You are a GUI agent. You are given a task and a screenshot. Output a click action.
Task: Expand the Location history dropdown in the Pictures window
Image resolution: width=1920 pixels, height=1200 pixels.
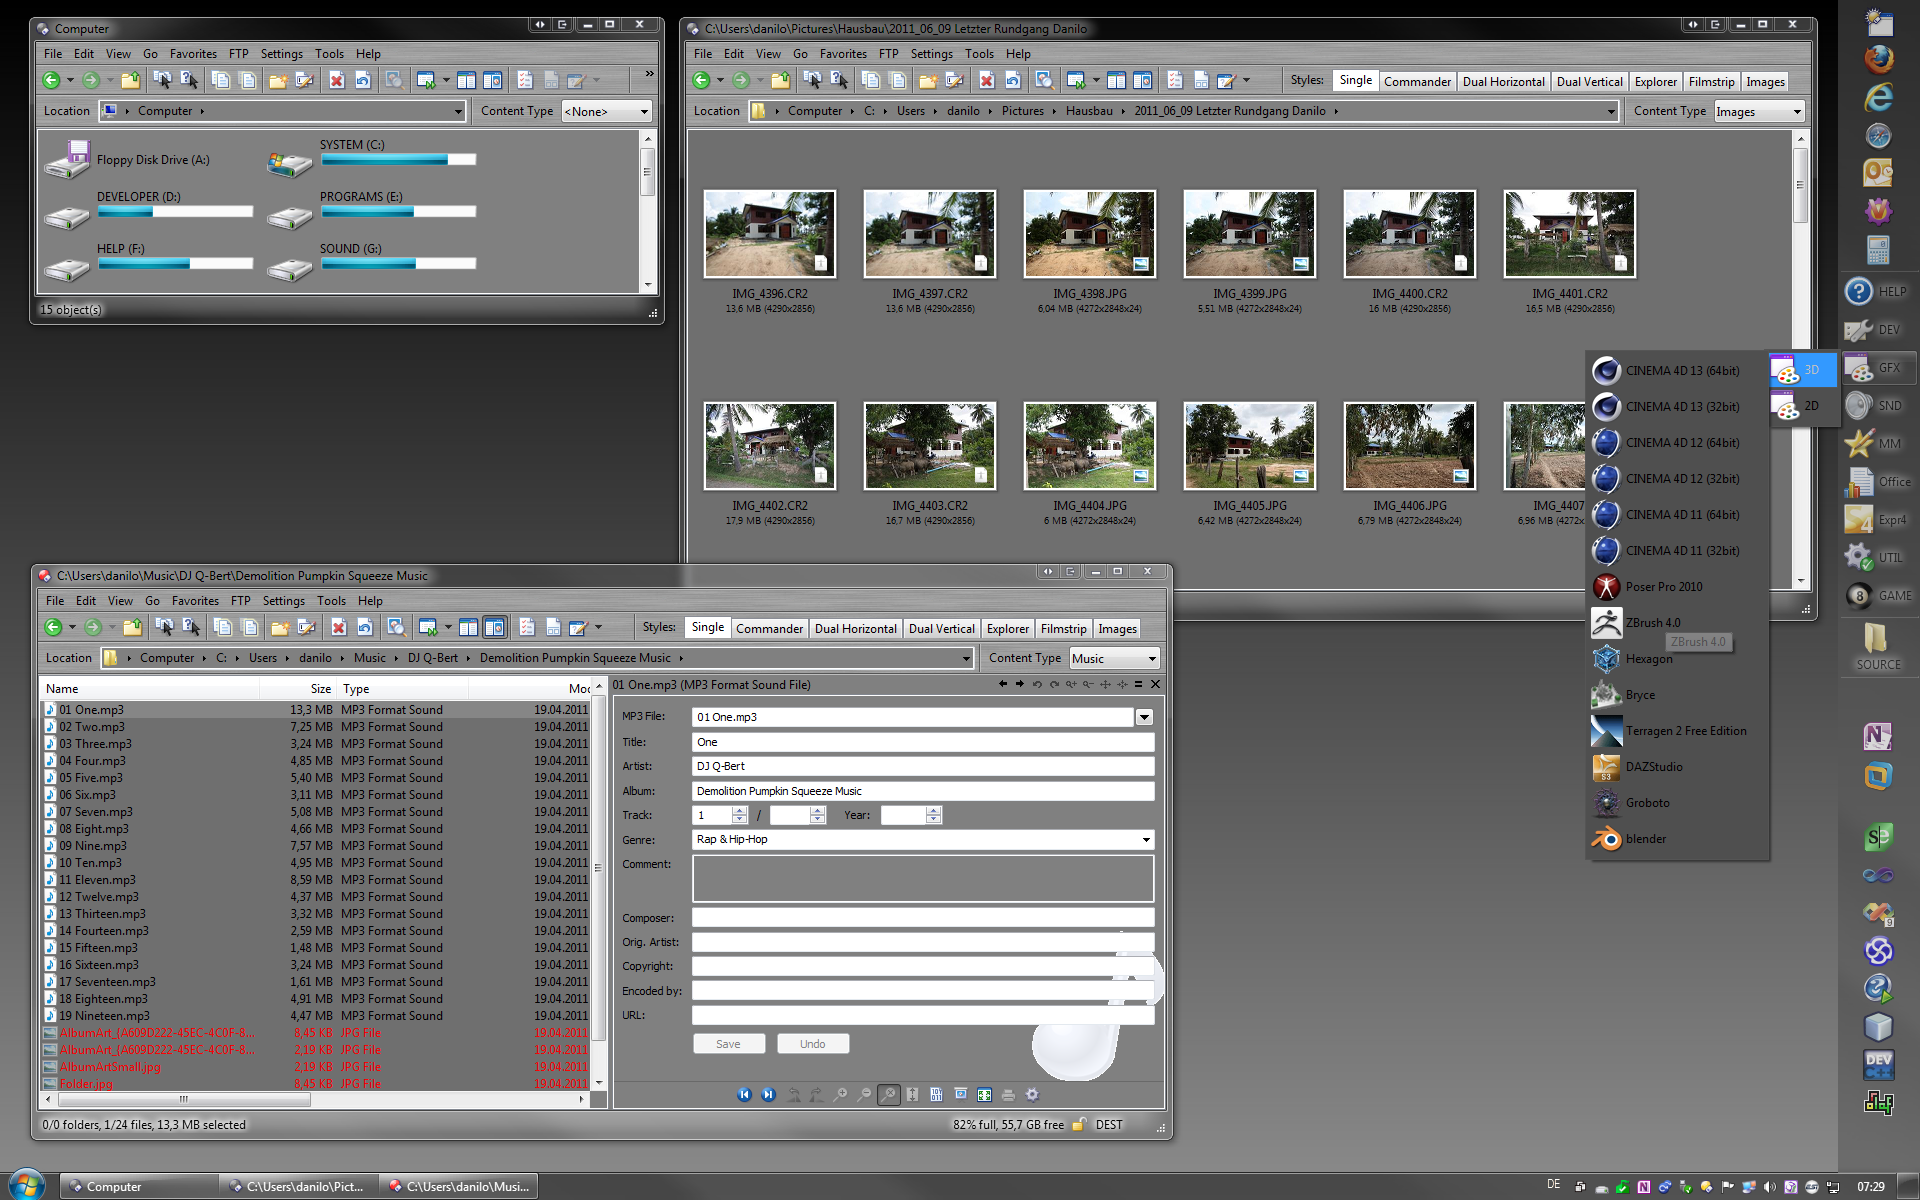point(1611,111)
